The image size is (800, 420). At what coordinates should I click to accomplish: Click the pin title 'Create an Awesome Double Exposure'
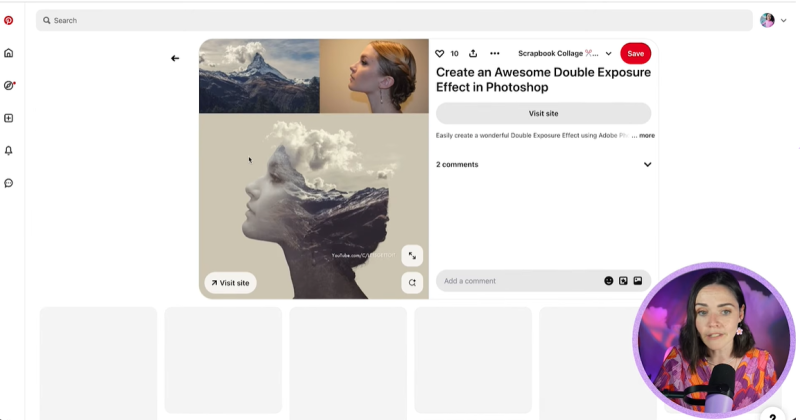[x=543, y=80]
